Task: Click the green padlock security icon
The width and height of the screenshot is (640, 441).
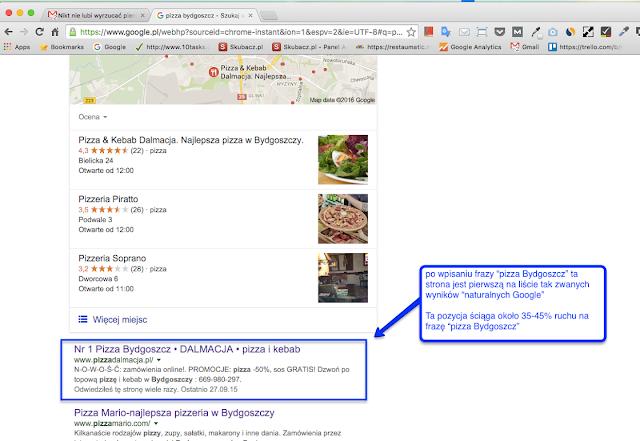Action: [73, 32]
